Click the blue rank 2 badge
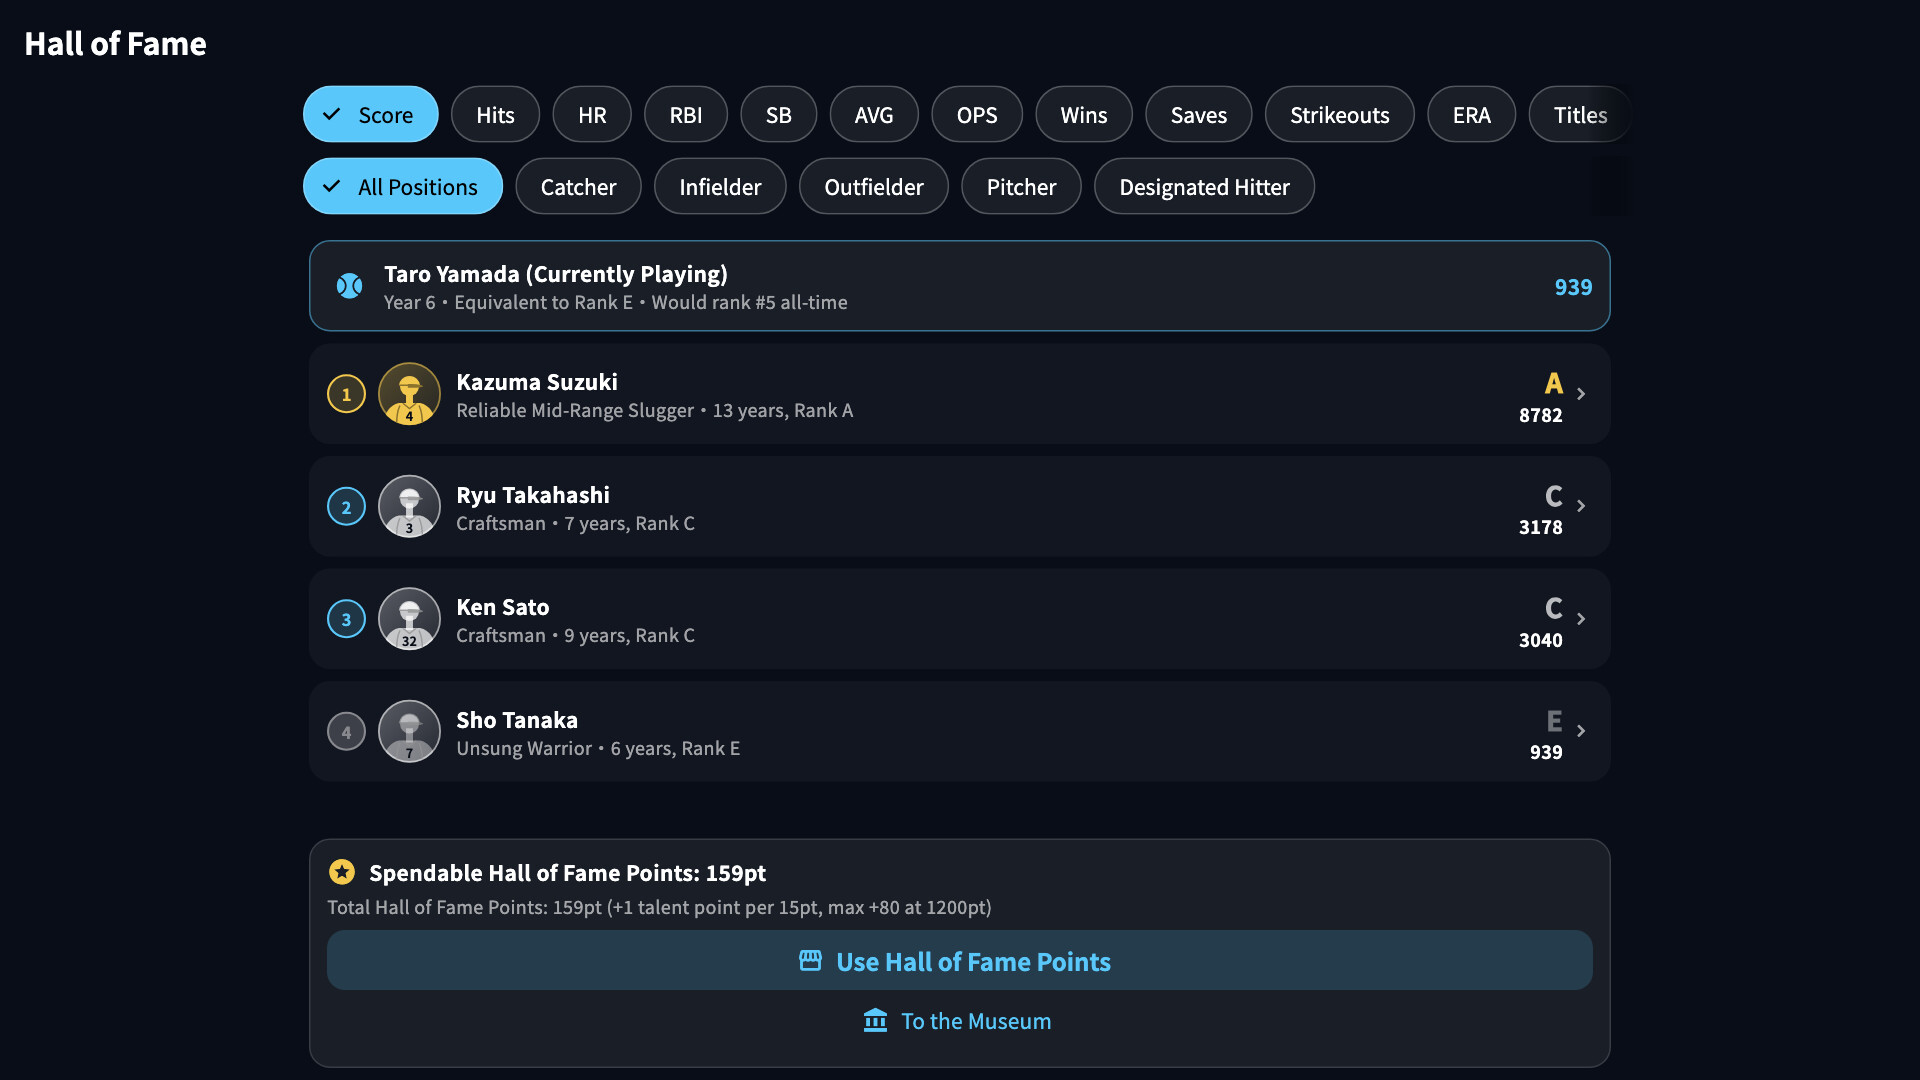The width and height of the screenshot is (1920, 1080). point(346,507)
